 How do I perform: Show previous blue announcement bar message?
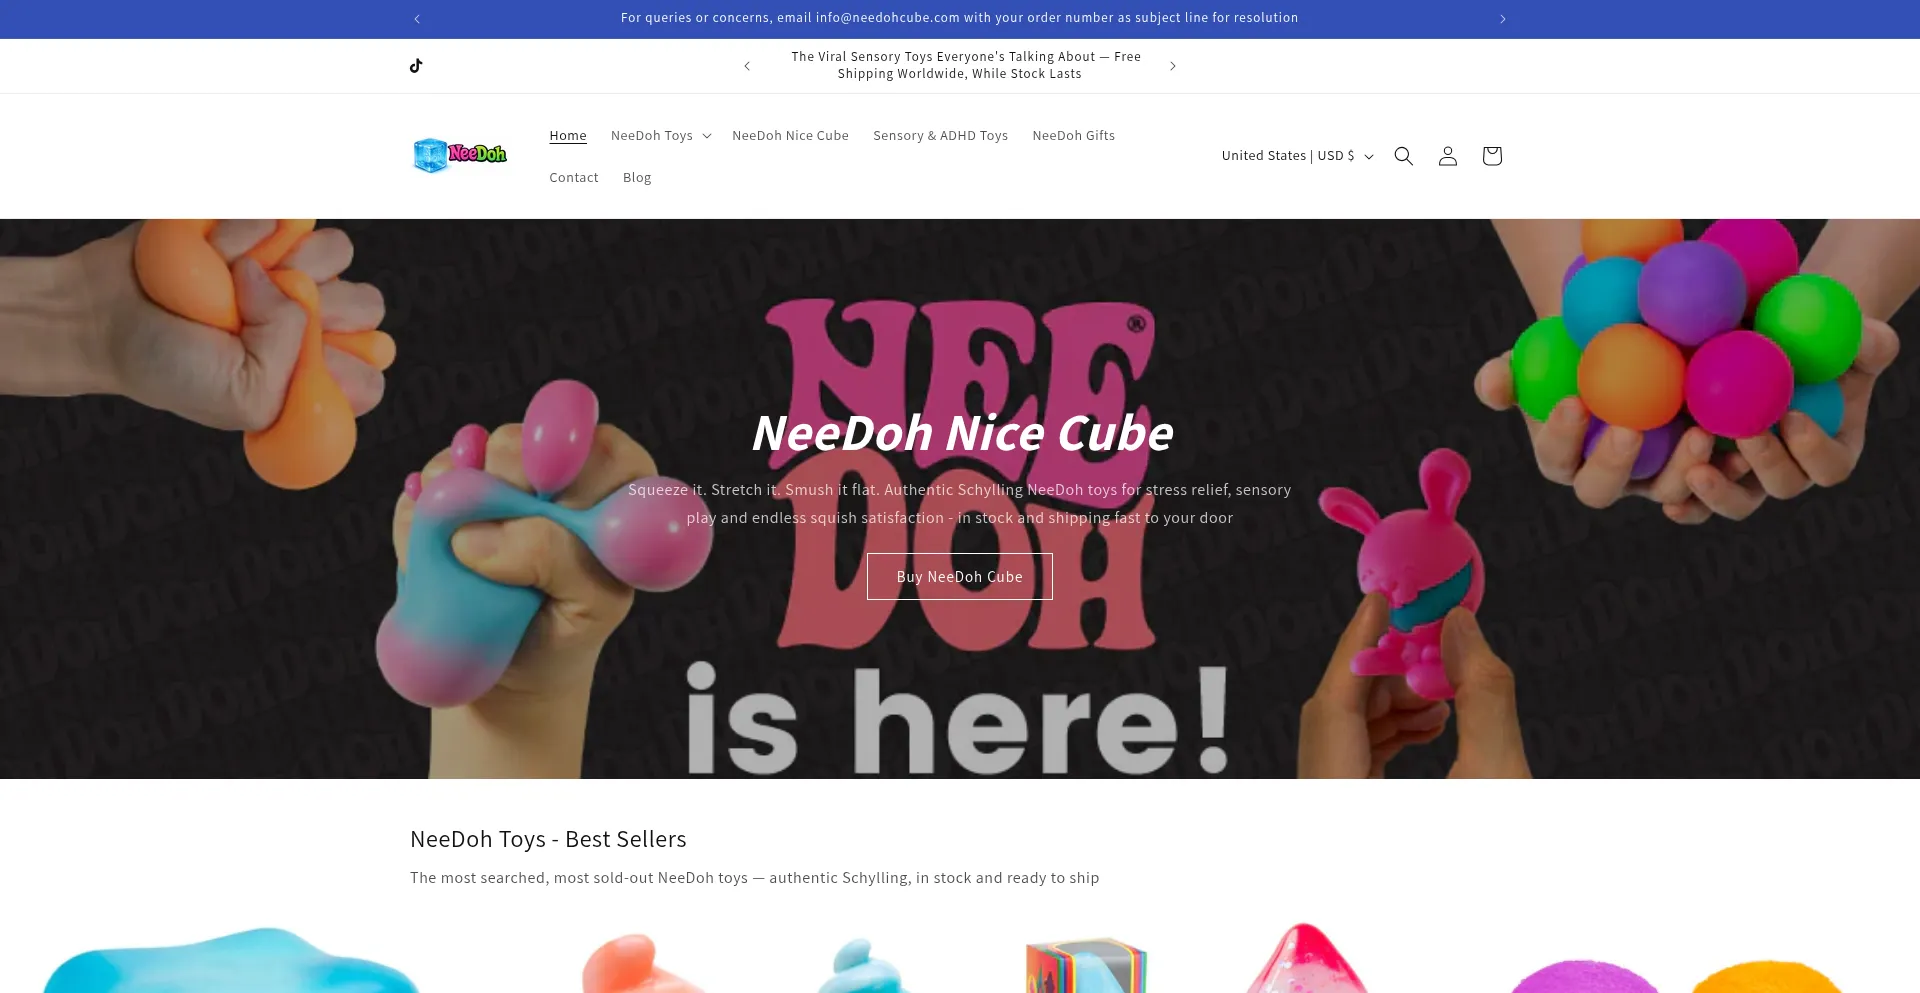coord(417,19)
